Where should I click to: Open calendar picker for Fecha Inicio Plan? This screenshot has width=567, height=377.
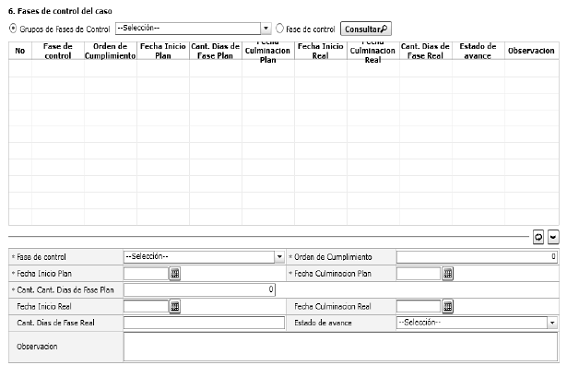click(x=175, y=274)
